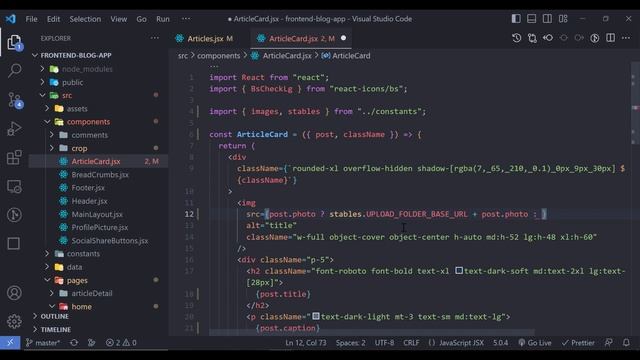Screen dimensions: 640x360
Task: Open the Go menu
Action: coord(141,19)
